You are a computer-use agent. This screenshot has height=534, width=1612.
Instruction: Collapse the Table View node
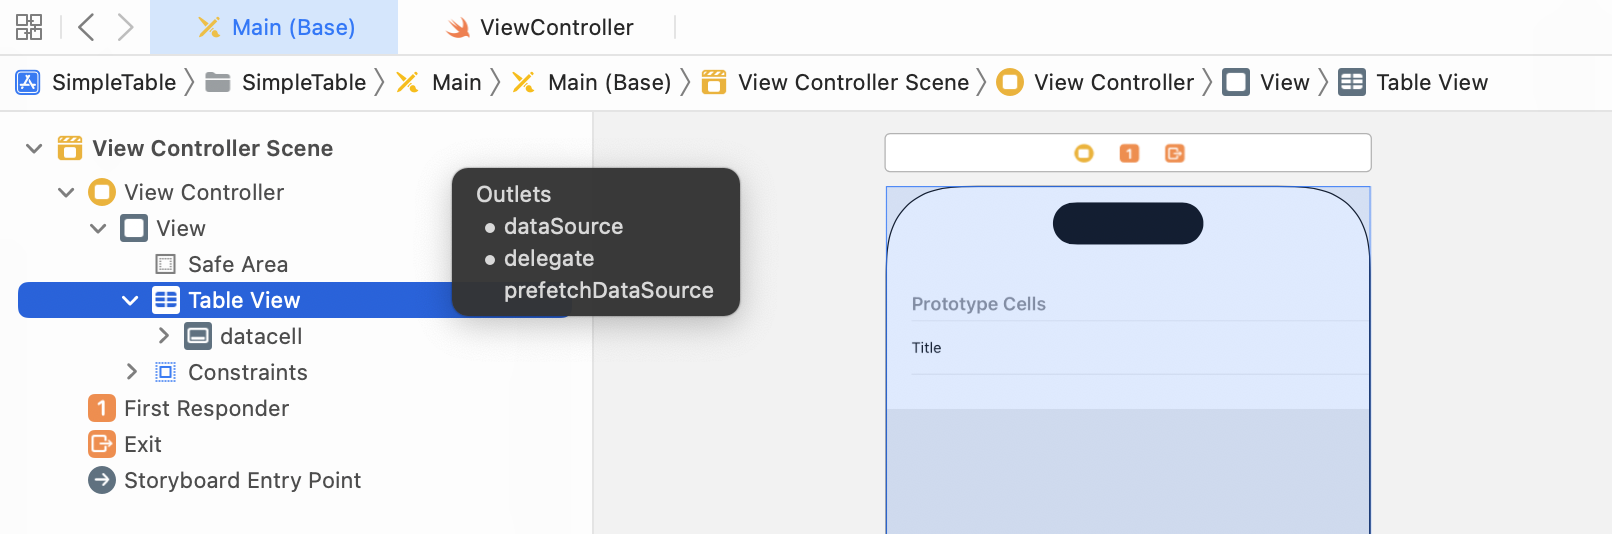pos(130,300)
